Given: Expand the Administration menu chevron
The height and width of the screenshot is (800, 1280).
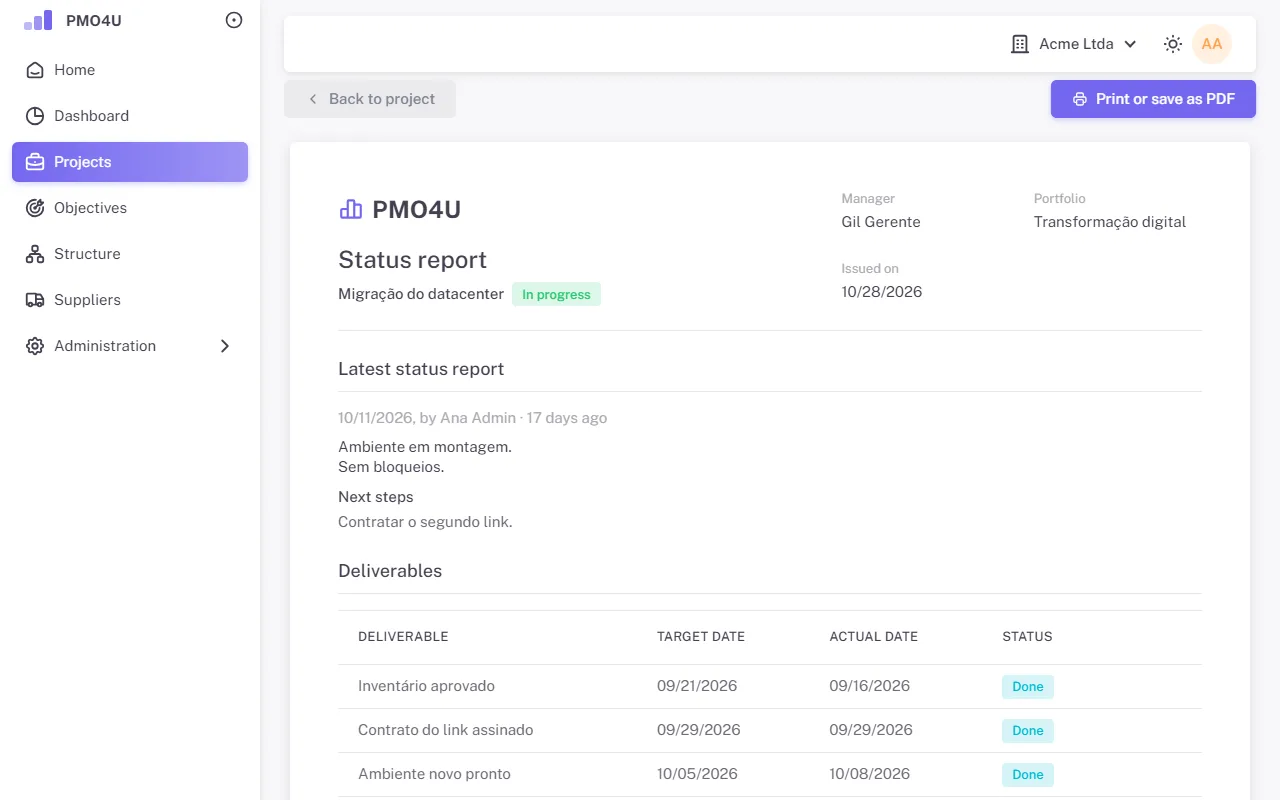Looking at the screenshot, I should point(225,346).
